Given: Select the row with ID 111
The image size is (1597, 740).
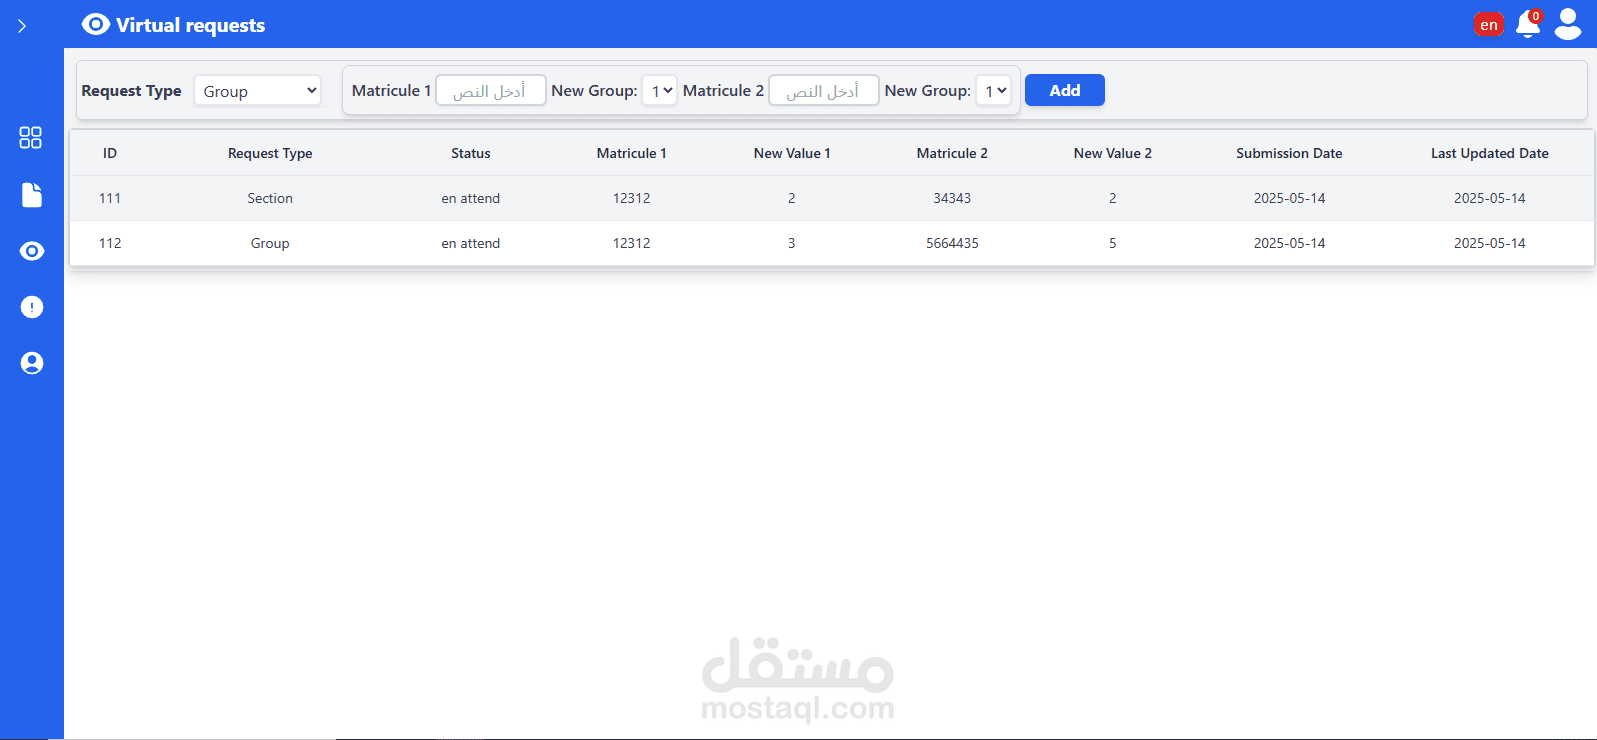Looking at the screenshot, I should (x=832, y=198).
